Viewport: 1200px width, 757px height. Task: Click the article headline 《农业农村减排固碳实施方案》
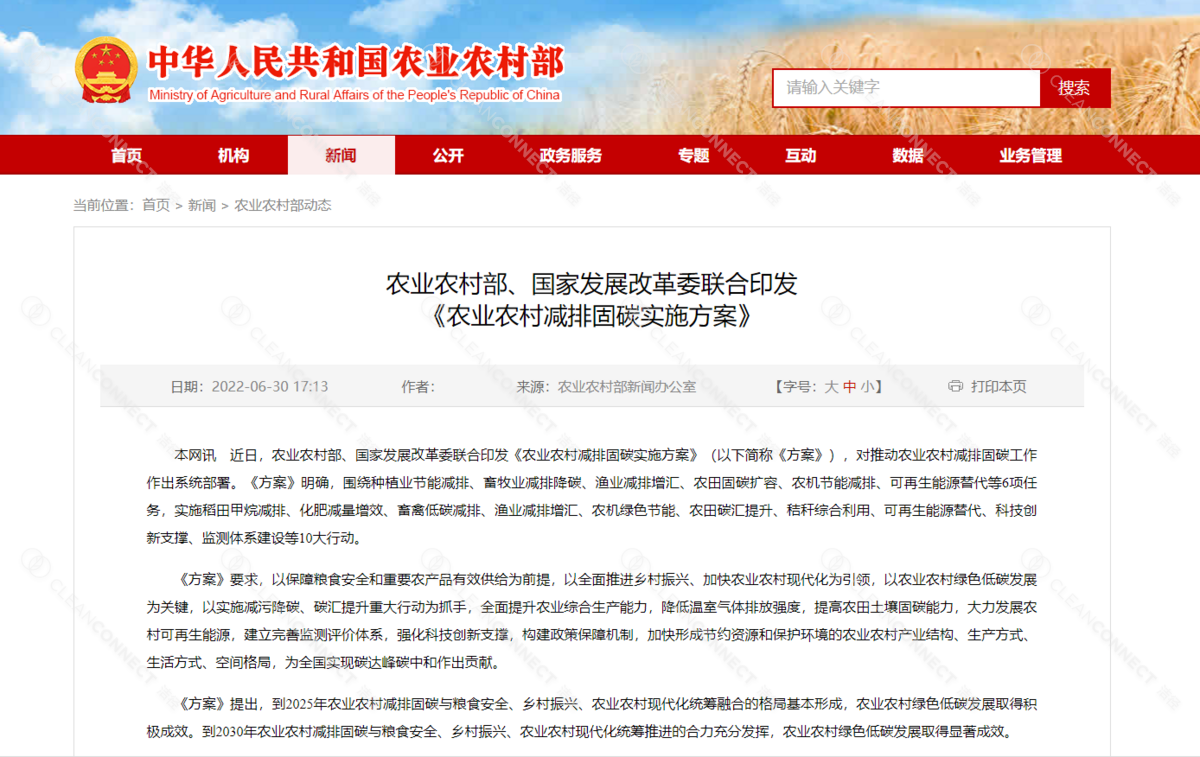point(592,317)
